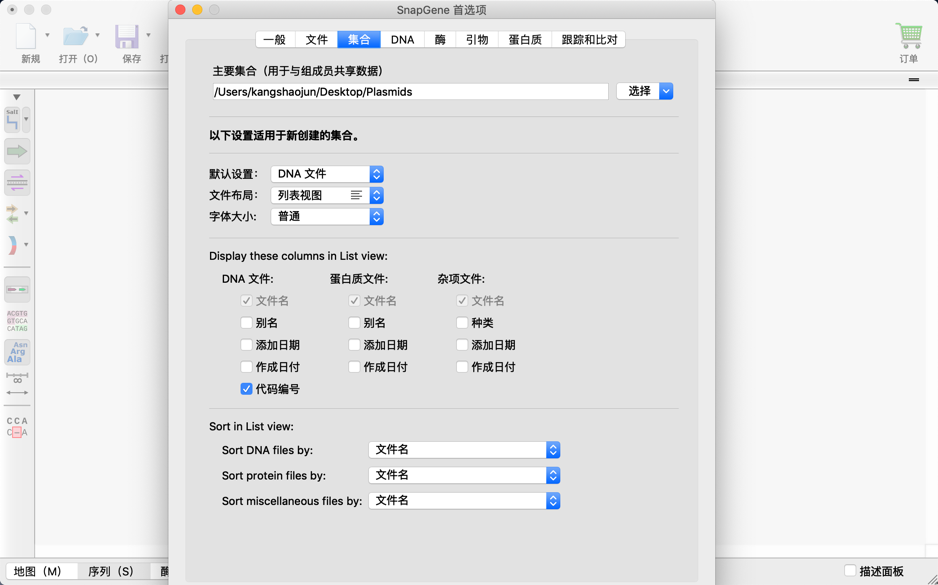Check 种类 under 杂项文件
Viewport: 938px width, 585px height.
pos(462,323)
